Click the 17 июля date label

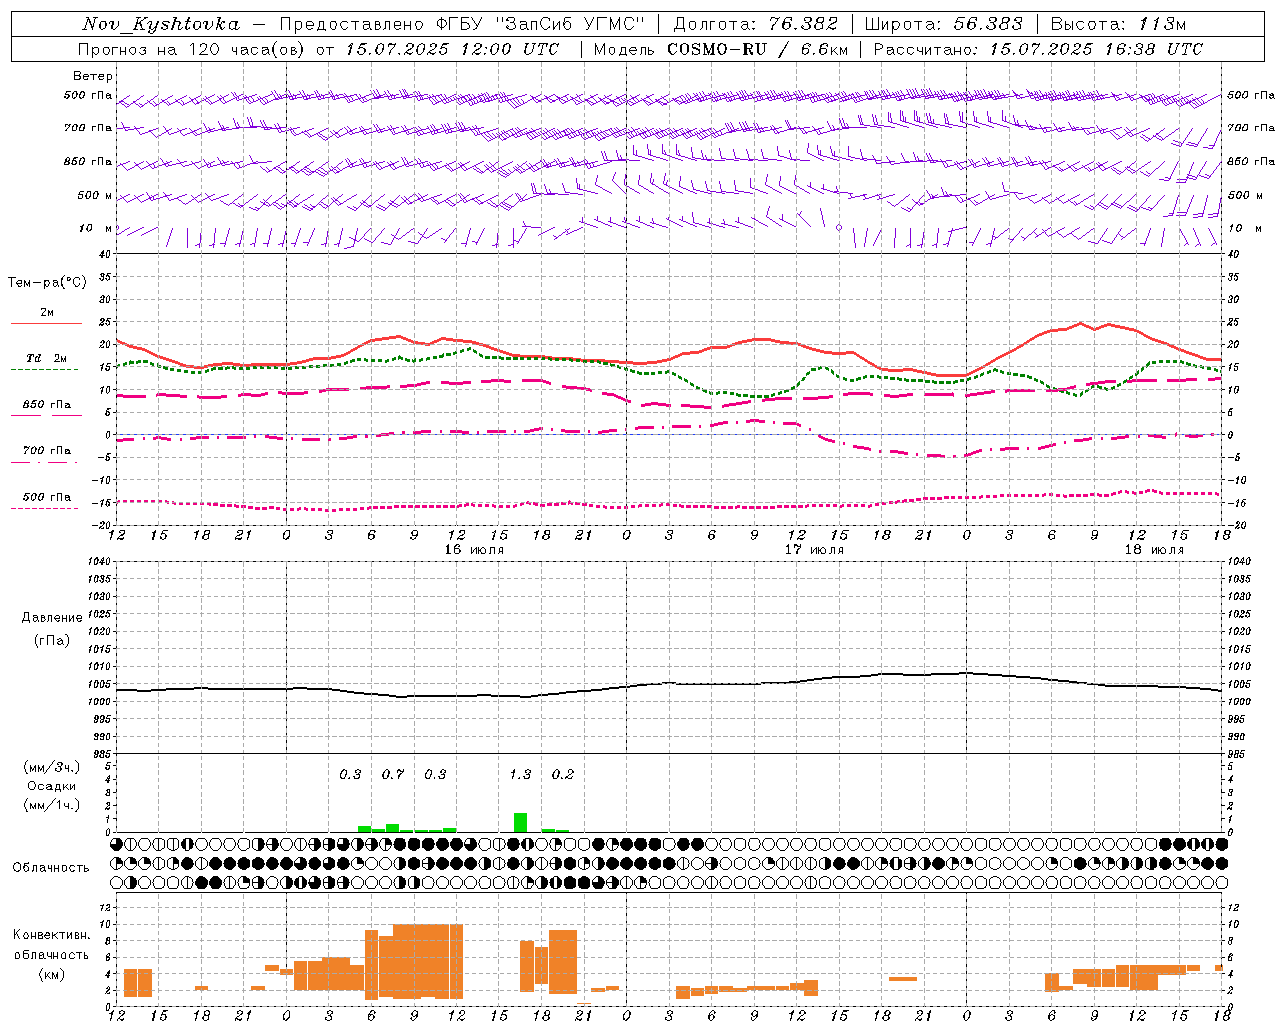[814, 550]
